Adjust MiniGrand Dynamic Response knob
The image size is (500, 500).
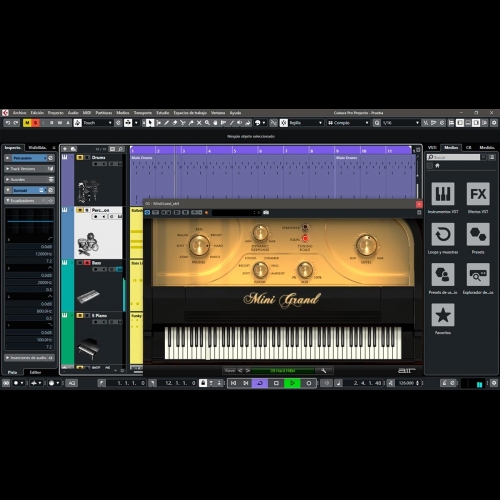260,233
